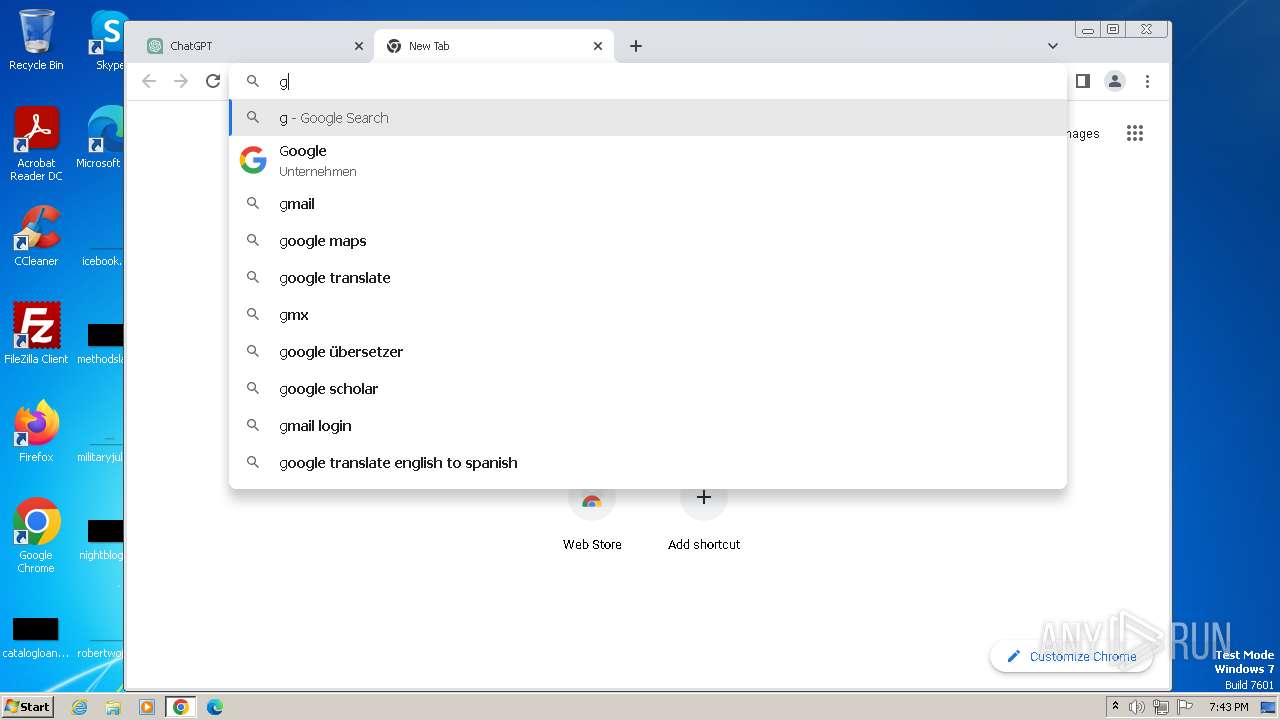Image resolution: width=1280 pixels, height=720 pixels.
Task: Choose the 'gmx' suggestion
Action: (648, 315)
